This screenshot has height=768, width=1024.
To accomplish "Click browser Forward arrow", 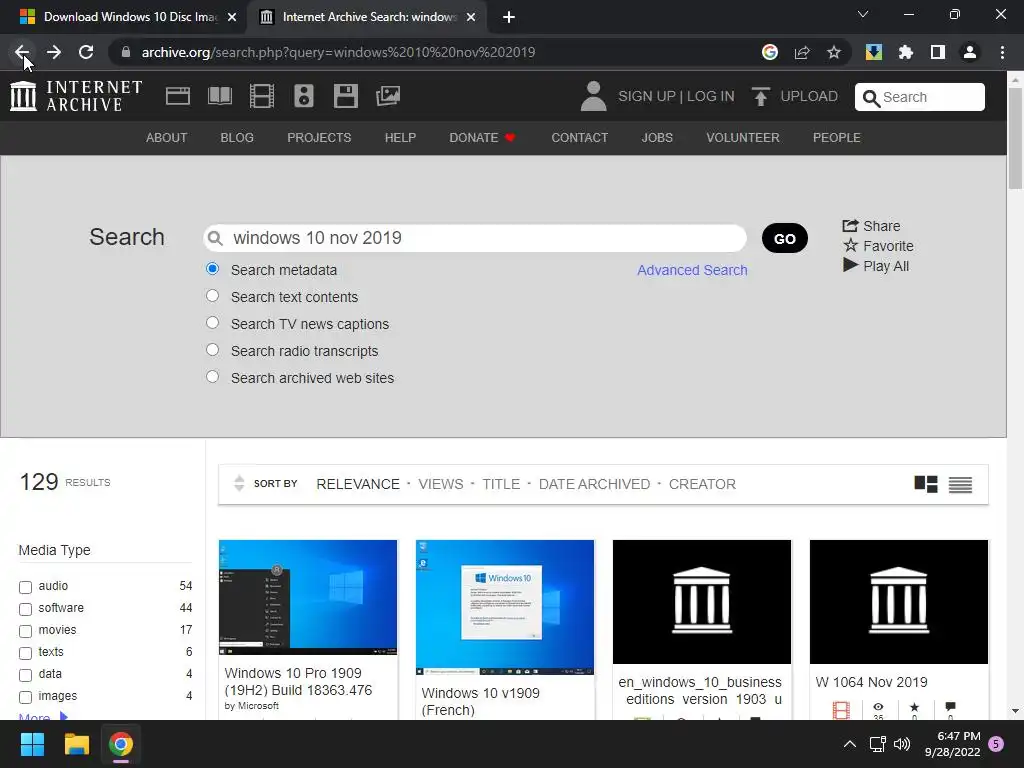I will pos(54,52).
